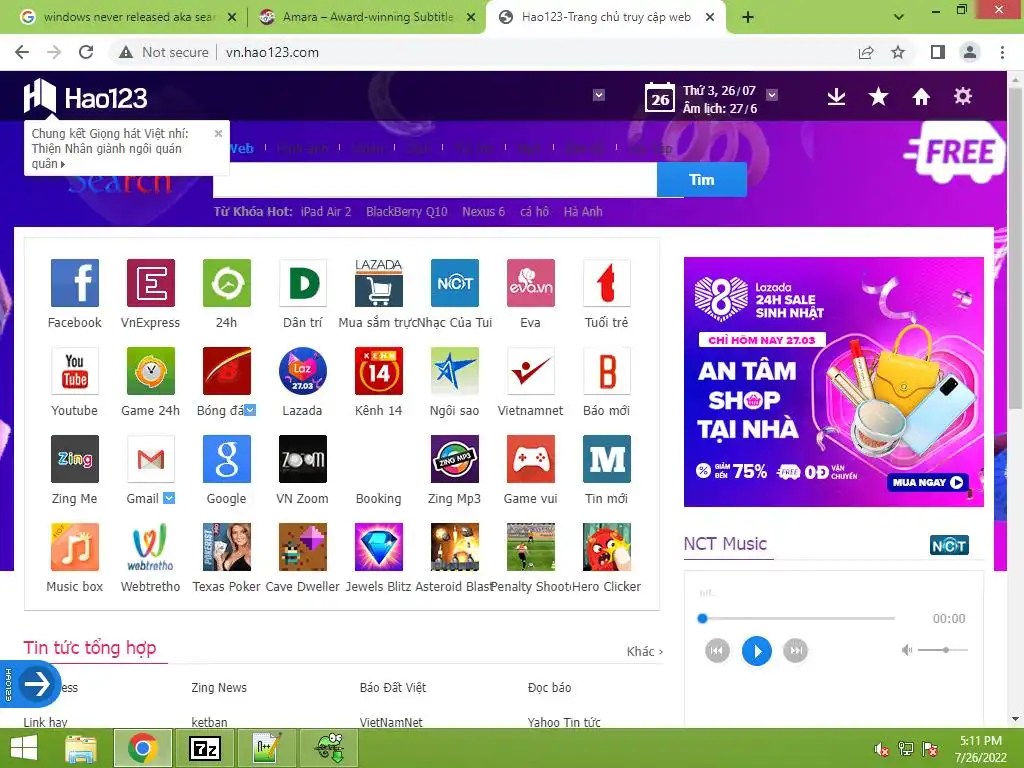Select the Hao123 browser tab
The width and height of the screenshot is (1024, 768).
tap(605, 17)
